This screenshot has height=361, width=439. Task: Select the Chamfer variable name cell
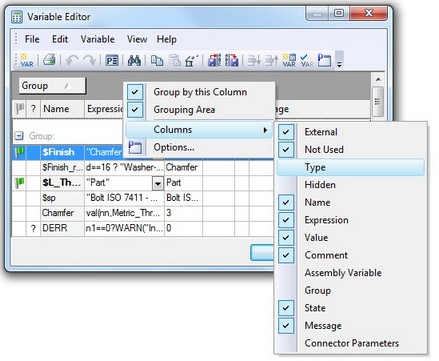[x=62, y=213]
